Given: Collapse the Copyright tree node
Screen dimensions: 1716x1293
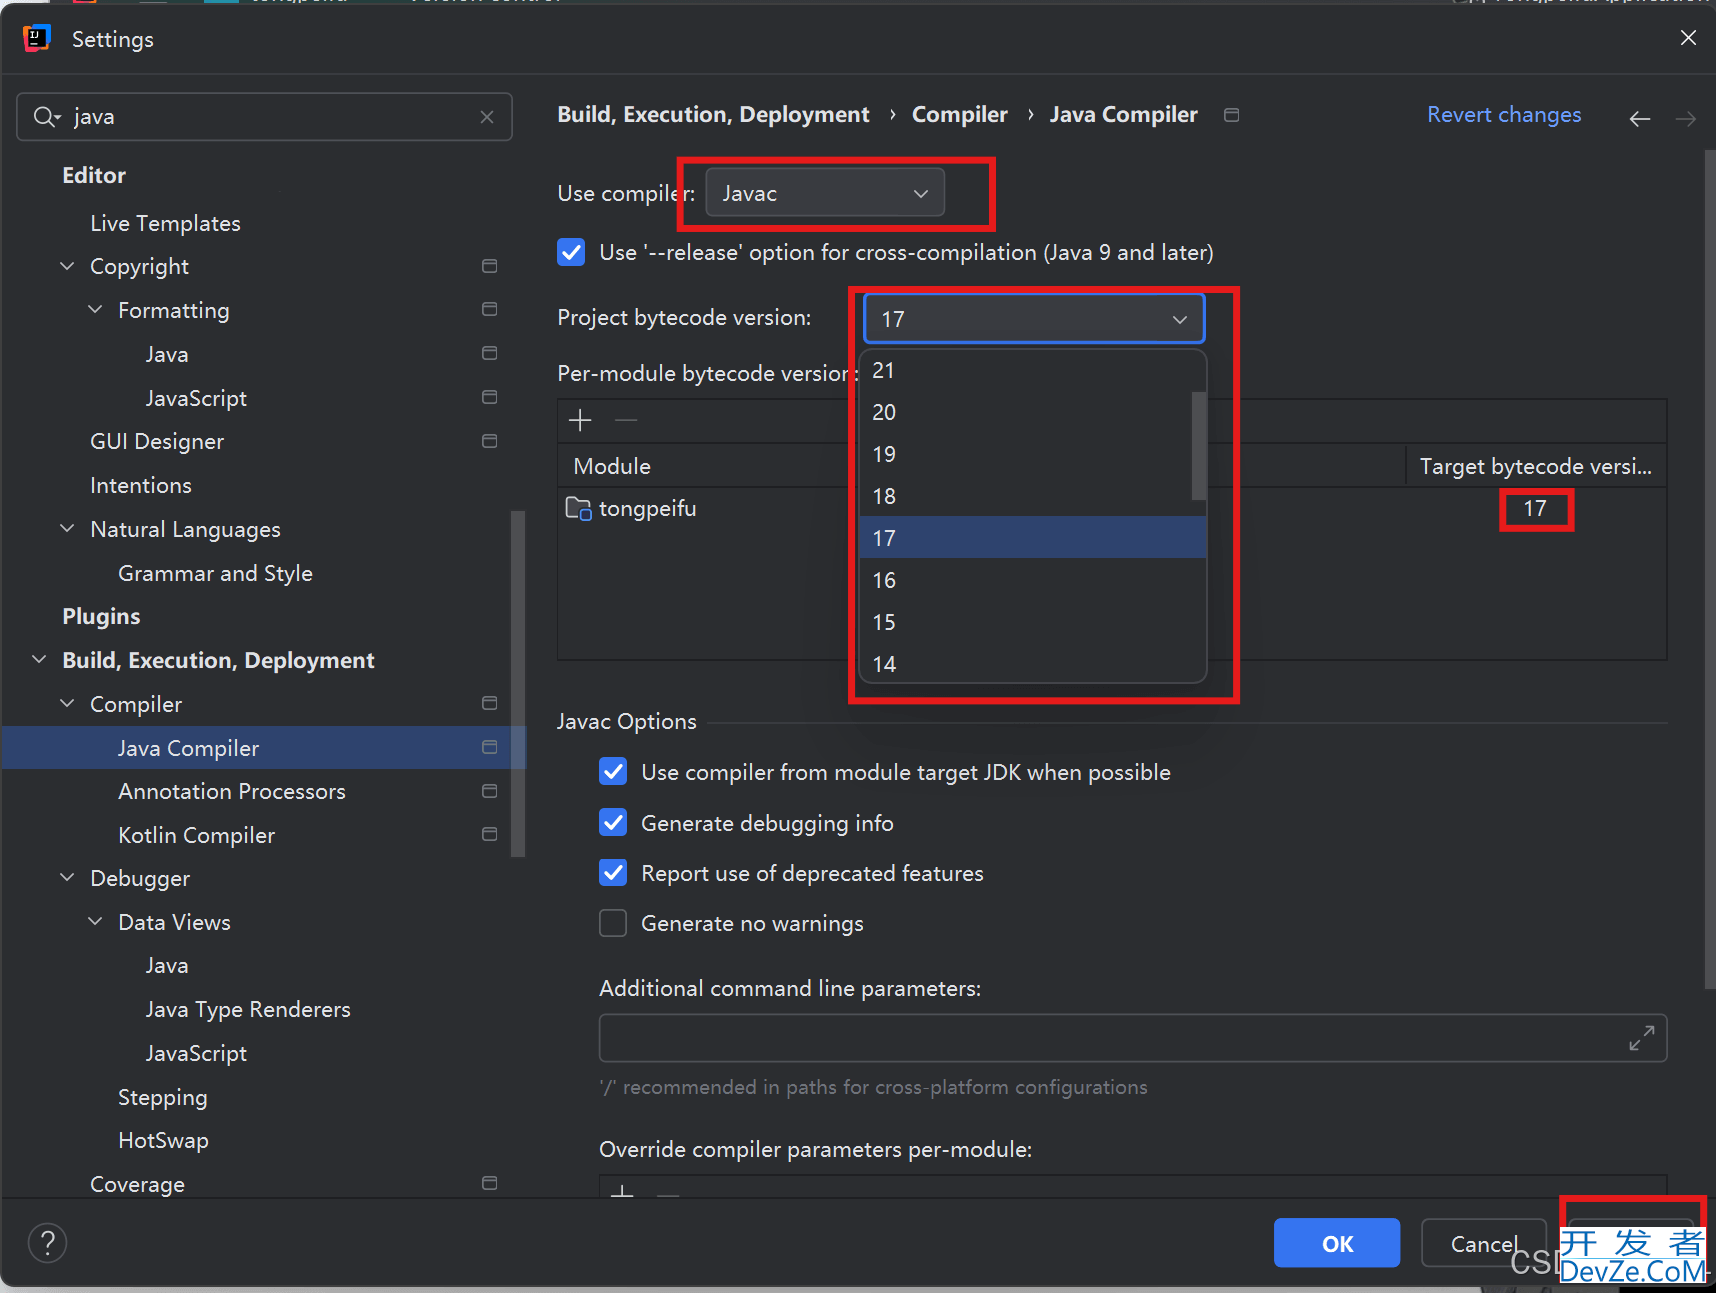Looking at the screenshot, I should pos(67,266).
